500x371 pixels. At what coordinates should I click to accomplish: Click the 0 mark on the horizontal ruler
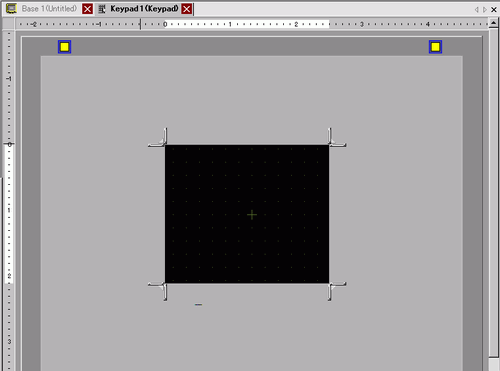[165, 24]
